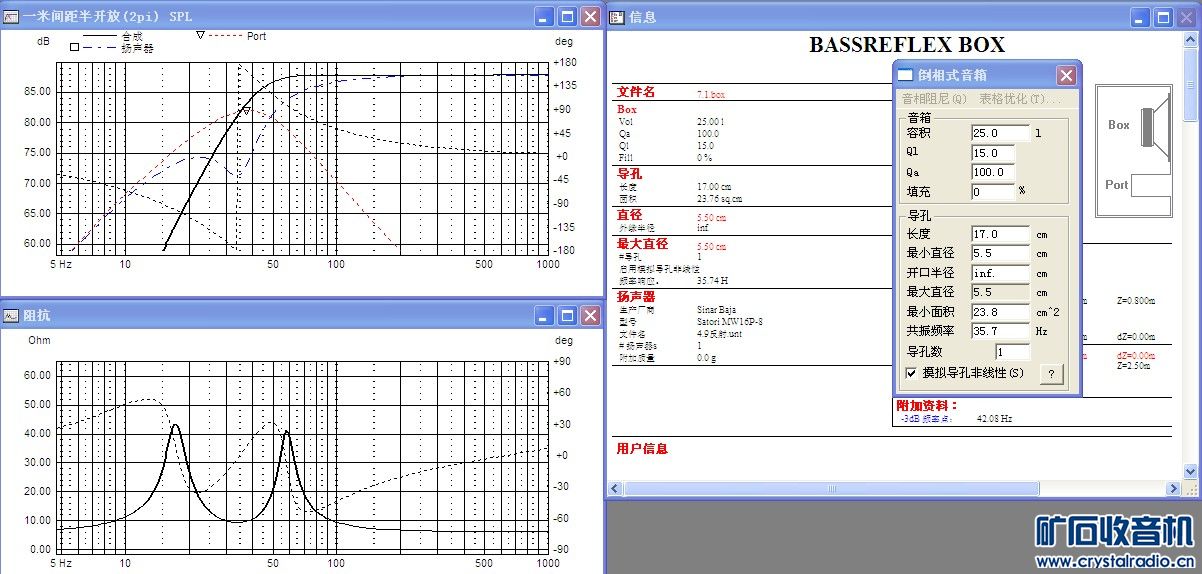Viewport: 1202px width, 574px height.
Task: Click the 导孔 section heading in info sheet
Action: (629, 174)
